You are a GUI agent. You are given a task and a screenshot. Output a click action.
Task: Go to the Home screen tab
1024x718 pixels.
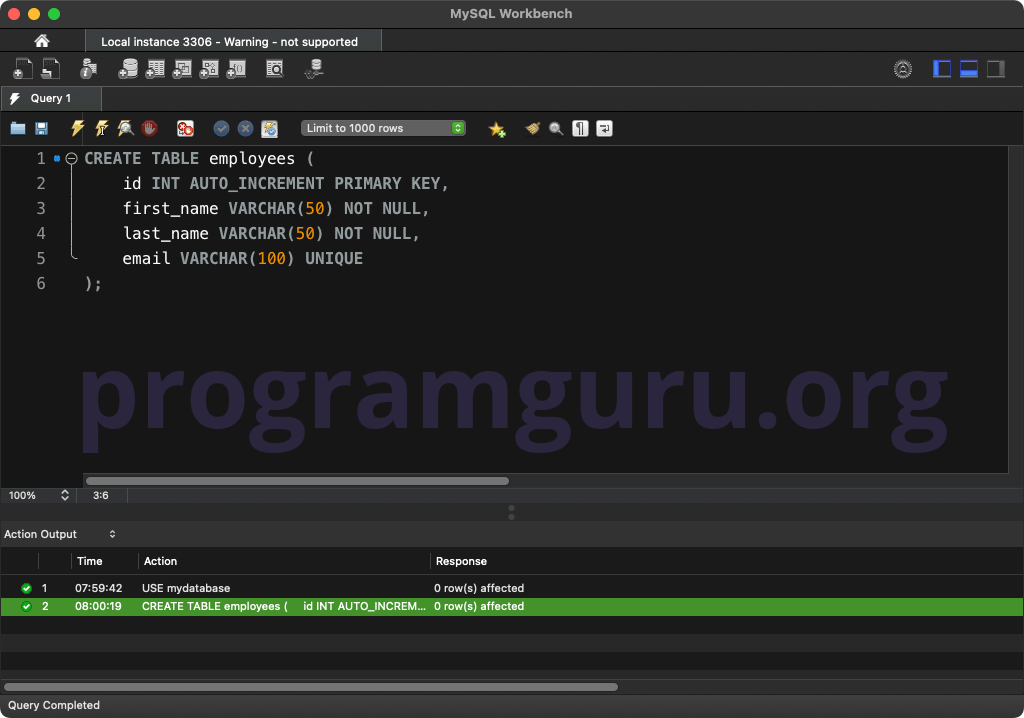click(42, 41)
